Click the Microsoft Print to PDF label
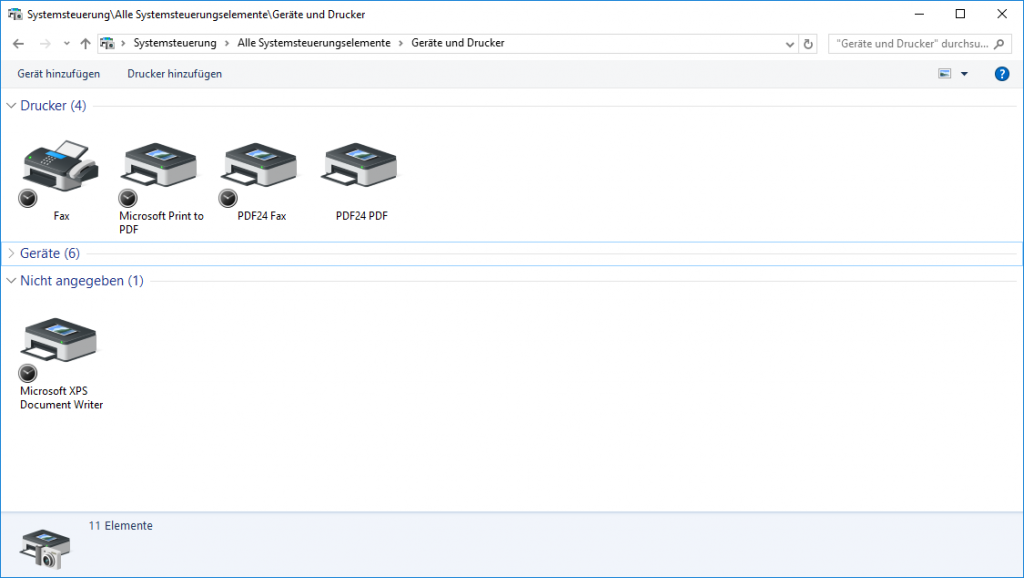 click(x=161, y=223)
